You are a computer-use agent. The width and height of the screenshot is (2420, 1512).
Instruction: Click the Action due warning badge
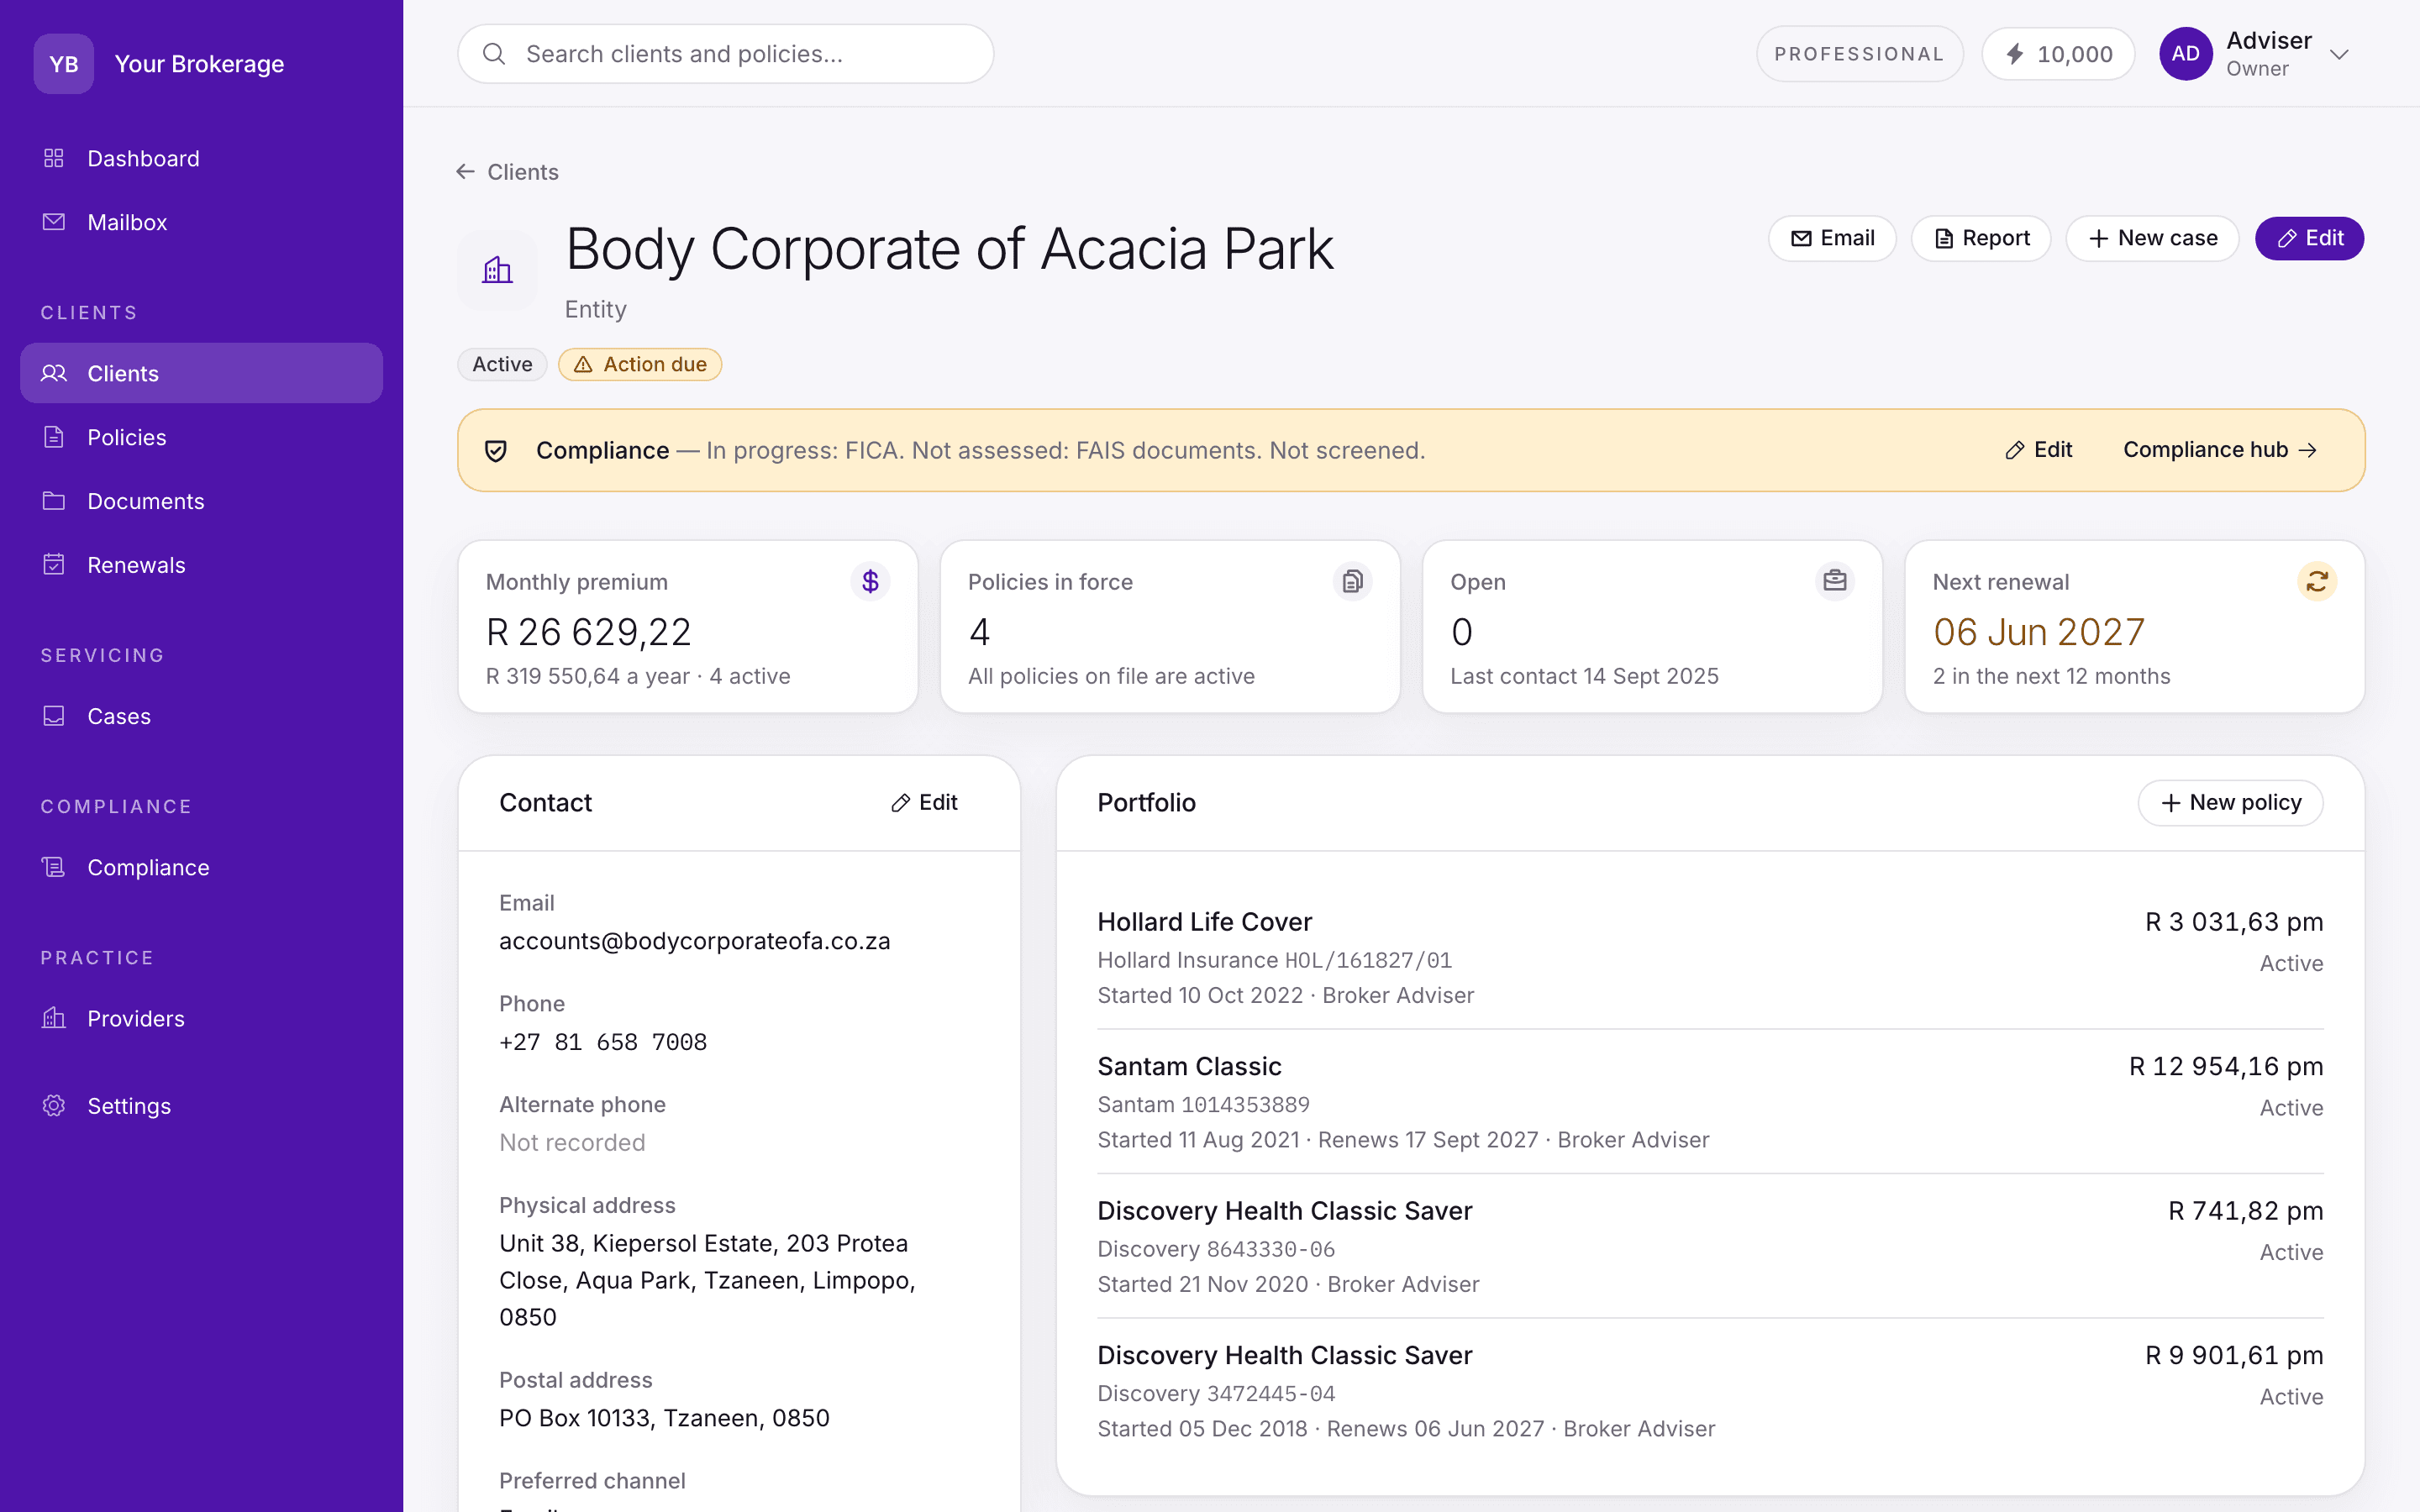tap(640, 364)
